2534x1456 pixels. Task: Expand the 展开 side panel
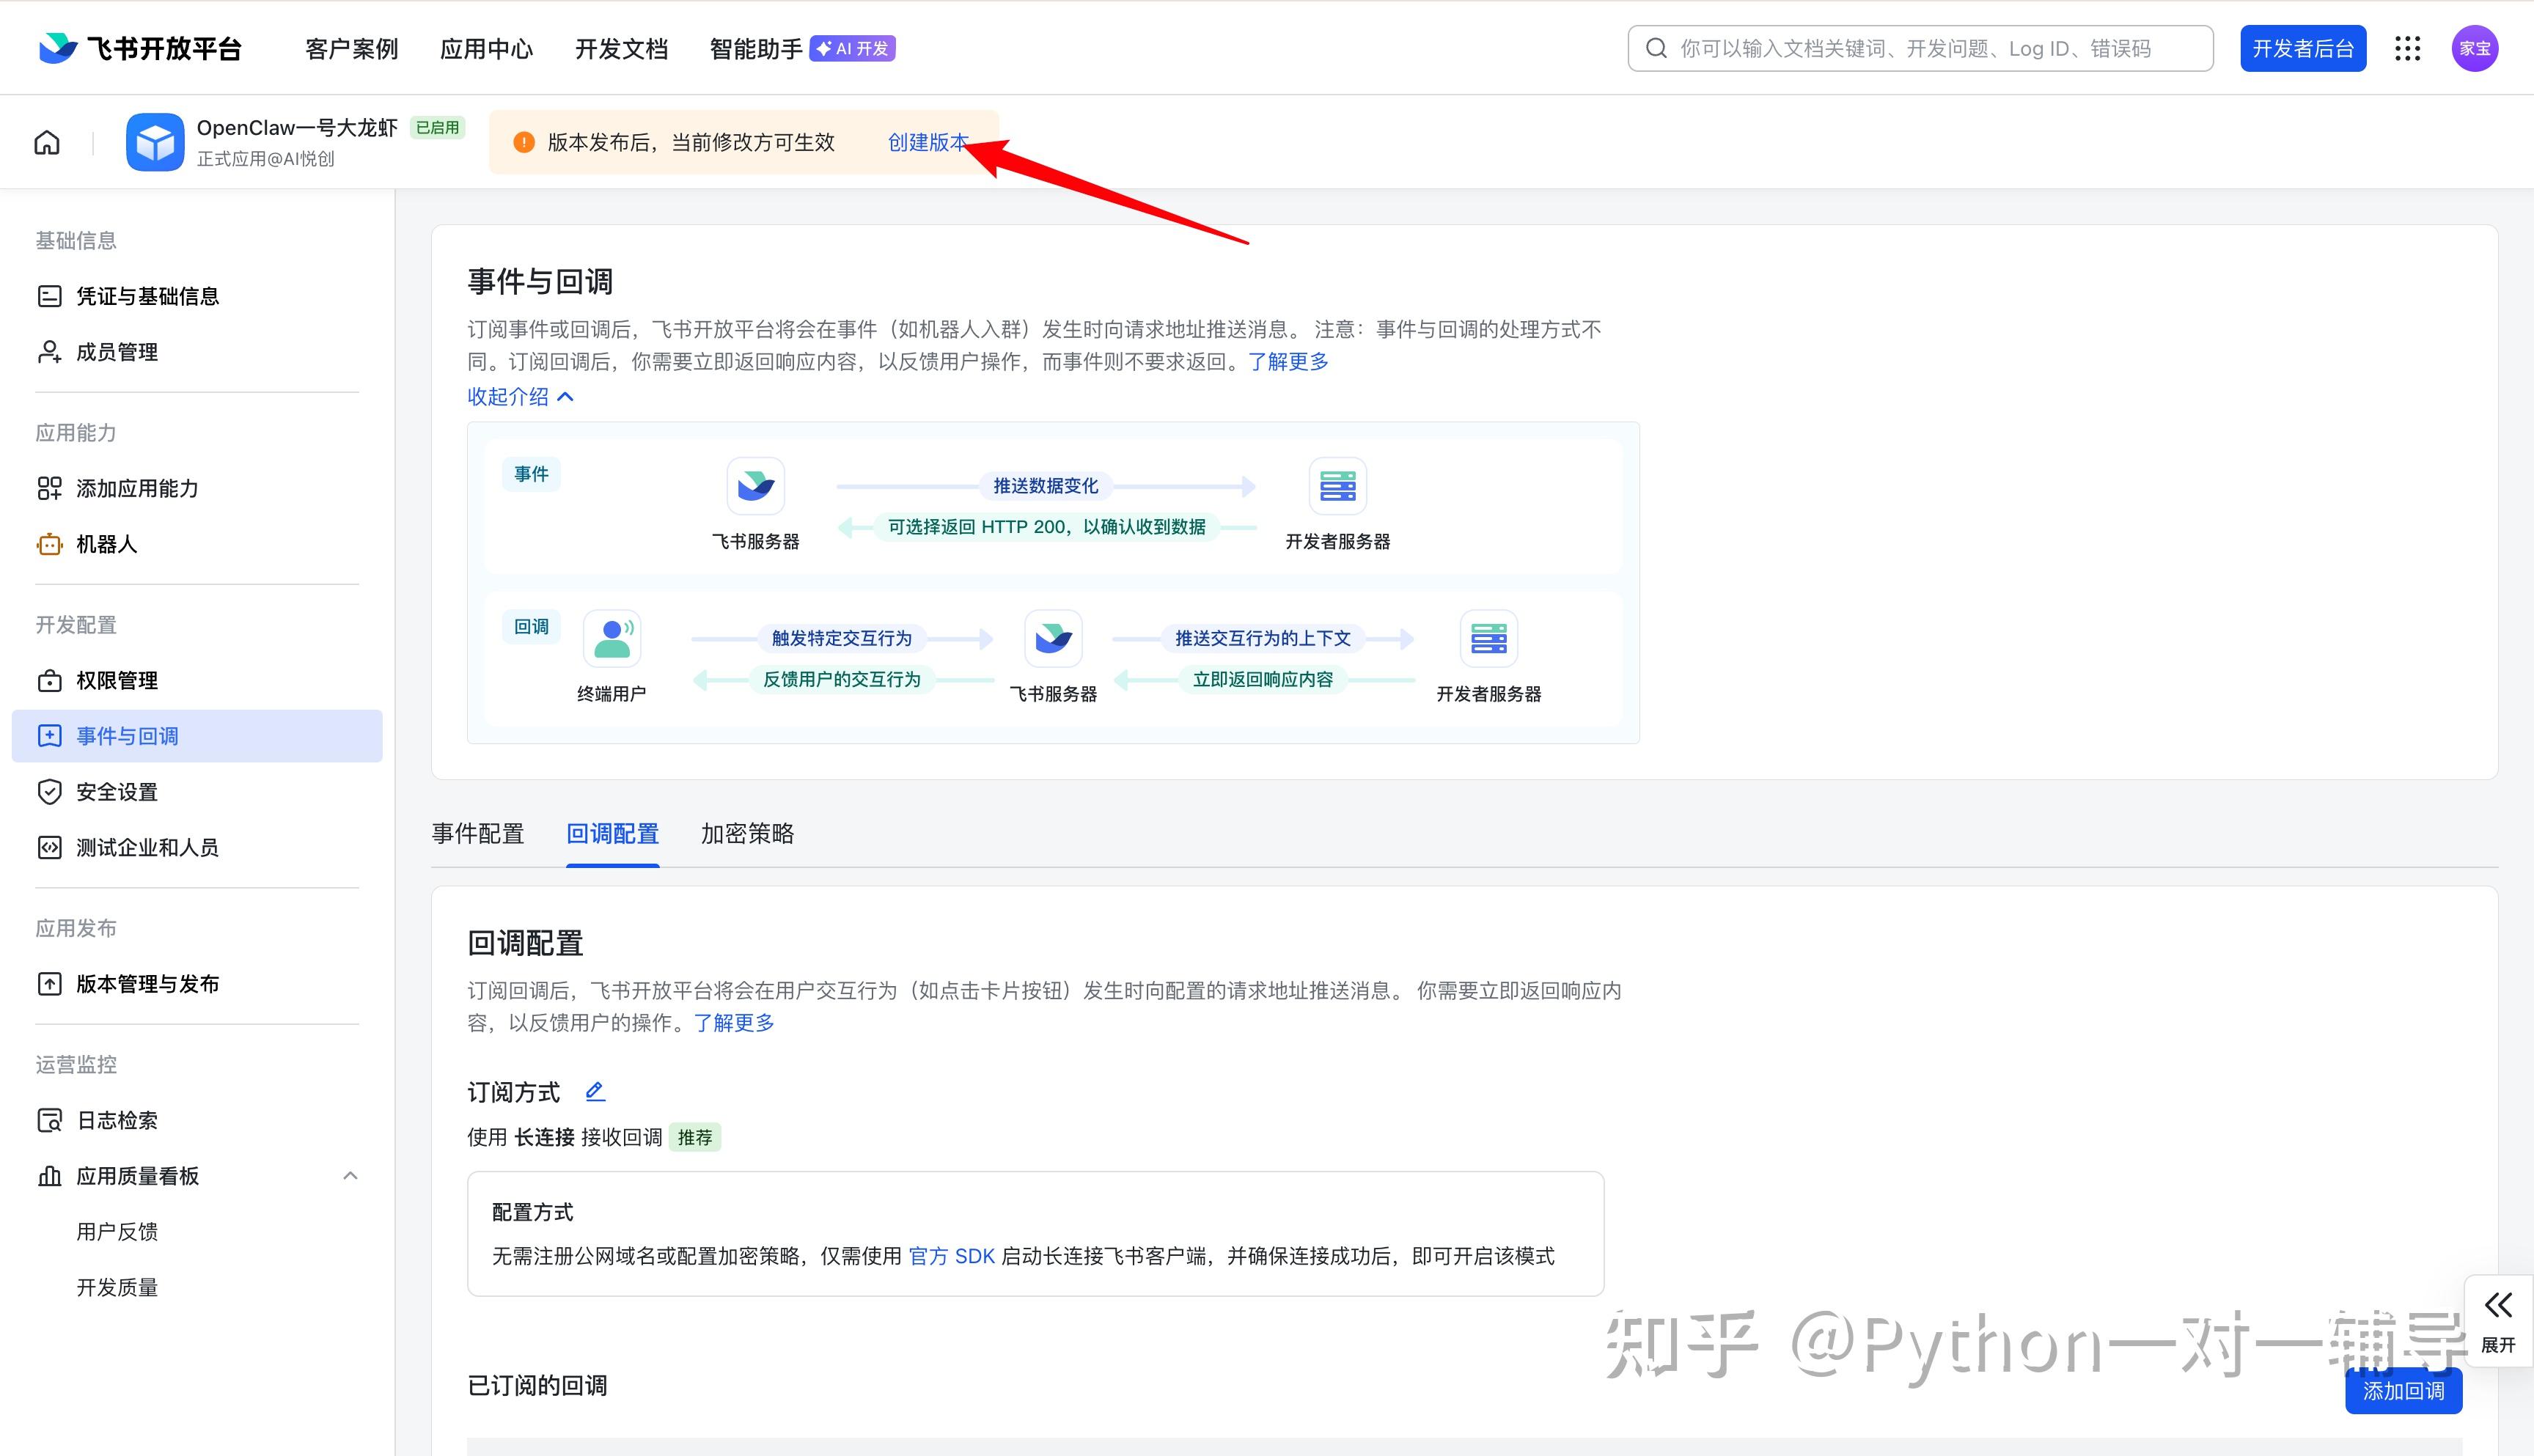click(x=2497, y=1321)
